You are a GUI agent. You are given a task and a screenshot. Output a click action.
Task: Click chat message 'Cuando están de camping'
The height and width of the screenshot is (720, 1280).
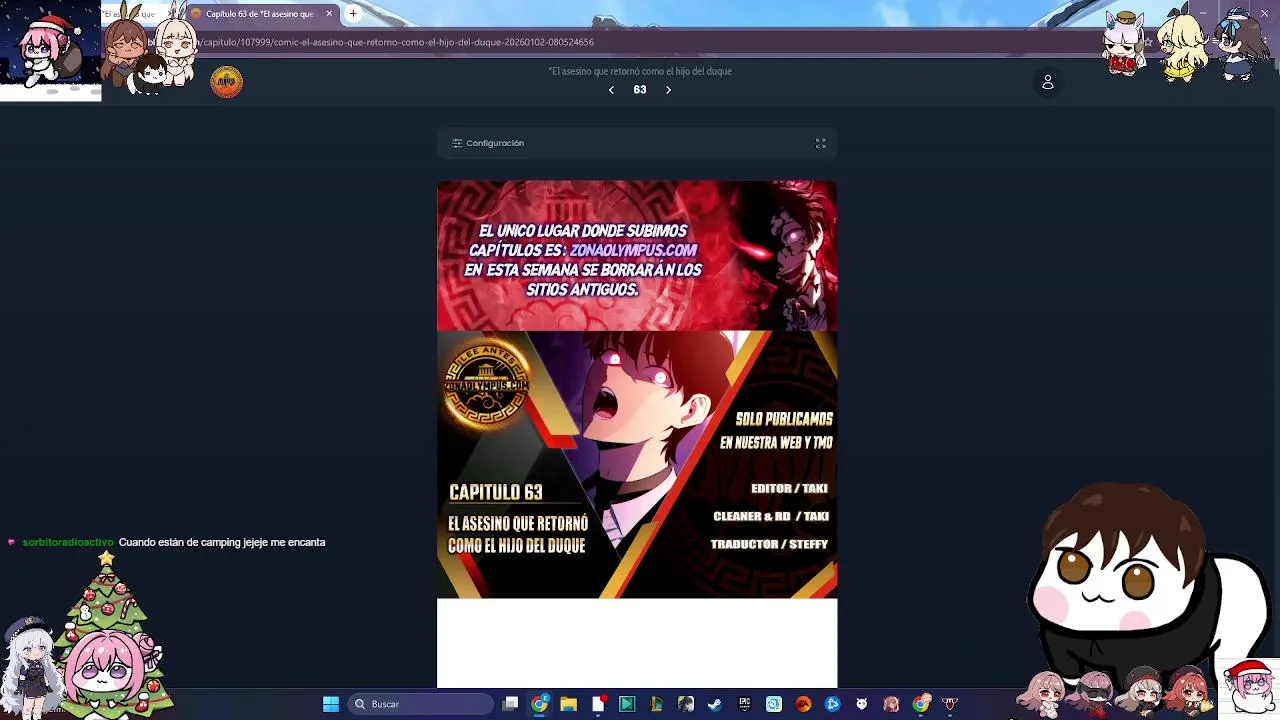(x=222, y=542)
